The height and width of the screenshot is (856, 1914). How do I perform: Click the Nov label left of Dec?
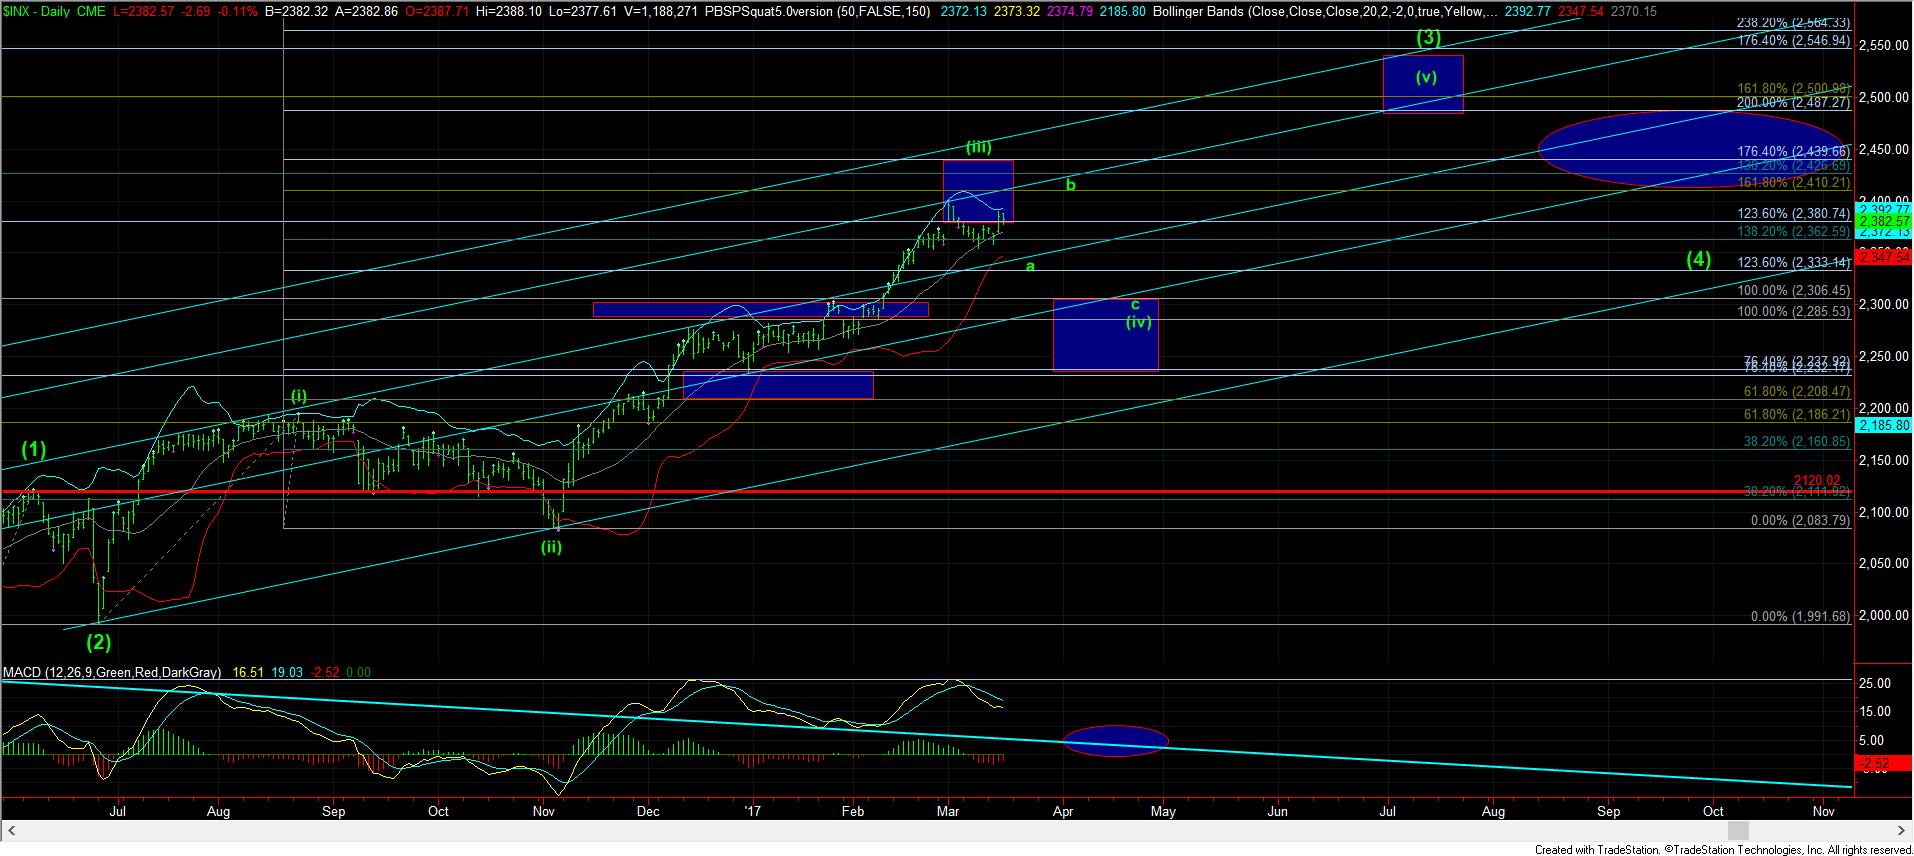(544, 812)
